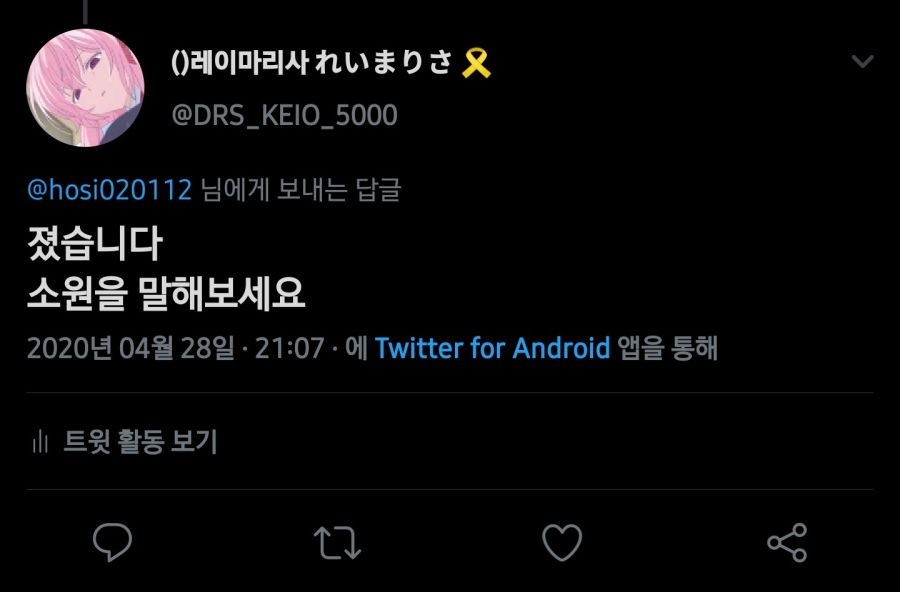Click the 2020년 04월 28일 timestamp

click(x=131, y=348)
